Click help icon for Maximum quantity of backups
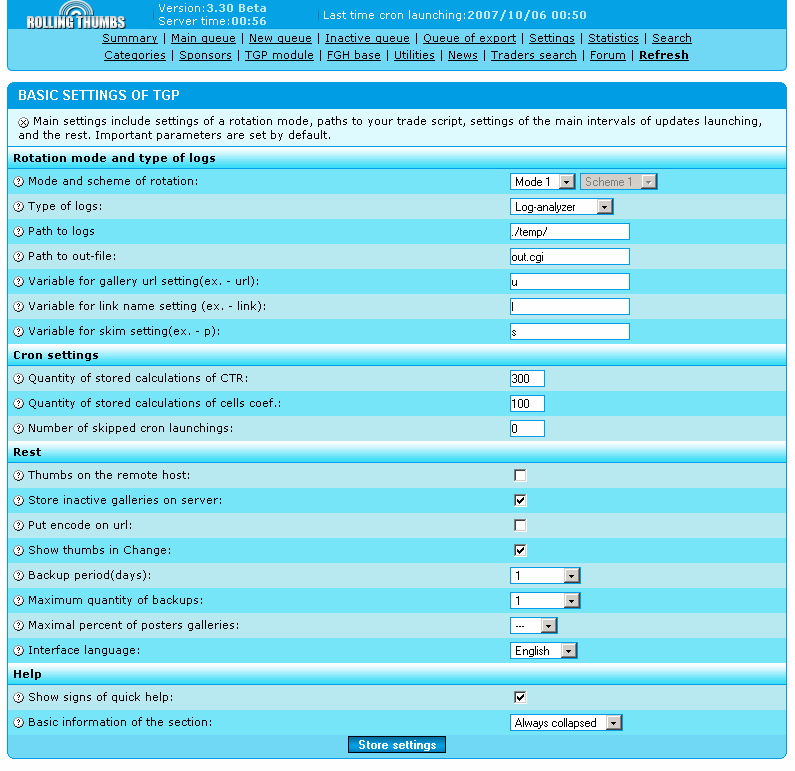This screenshot has width=795, height=771. pyautogui.click(x=19, y=601)
